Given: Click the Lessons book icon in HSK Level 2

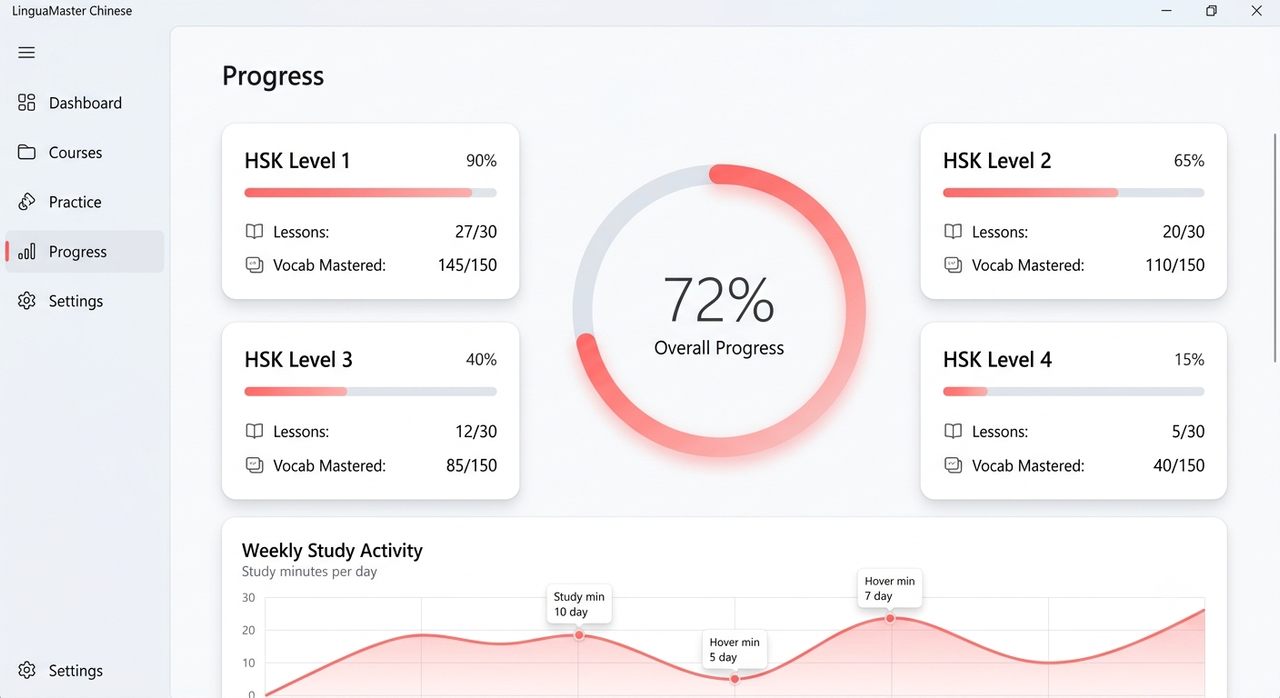Looking at the screenshot, I should [953, 231].
